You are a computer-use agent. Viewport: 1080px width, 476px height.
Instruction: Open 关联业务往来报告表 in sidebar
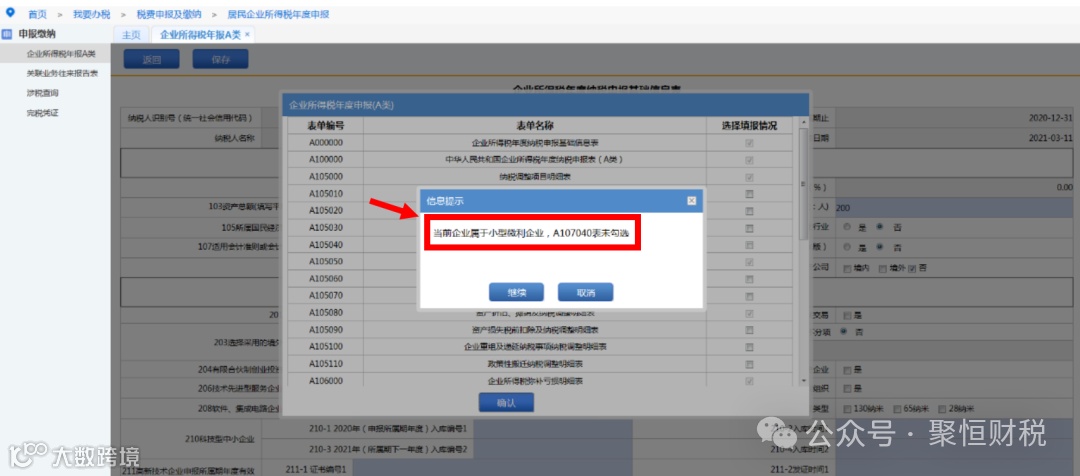pyautogui.click(x=62, y=73)
